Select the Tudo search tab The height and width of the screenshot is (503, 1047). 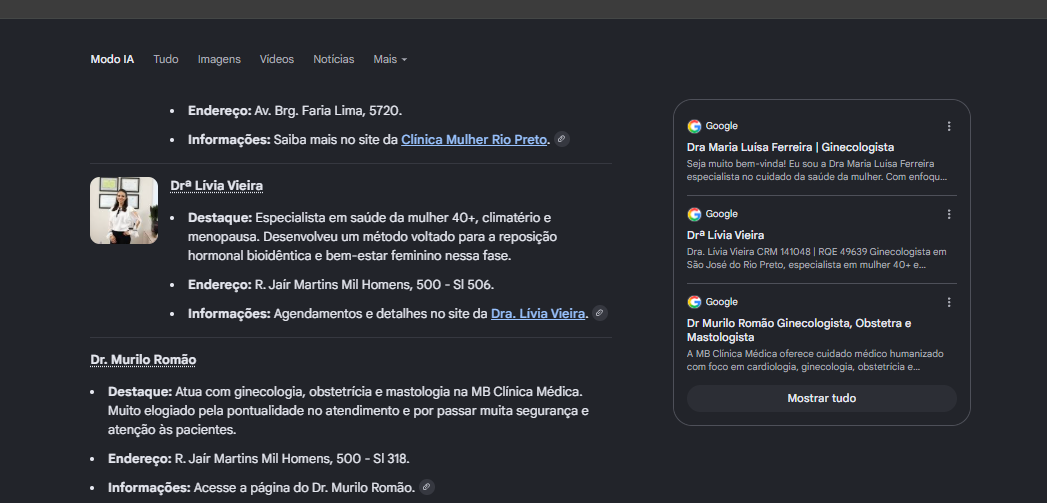coord(166,59)
